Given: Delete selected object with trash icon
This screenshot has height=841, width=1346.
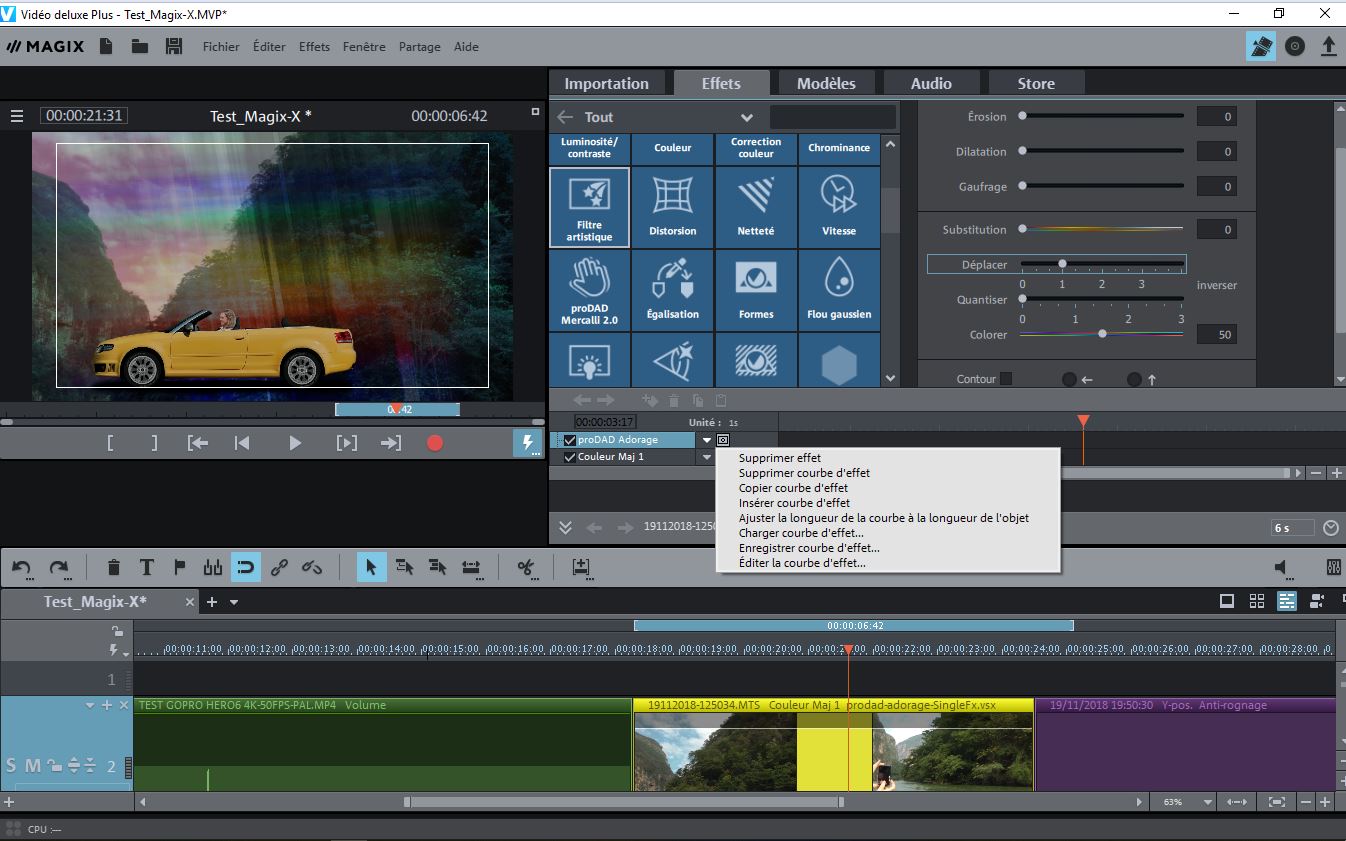Looking at the screenshot, I should click(113, 568).
